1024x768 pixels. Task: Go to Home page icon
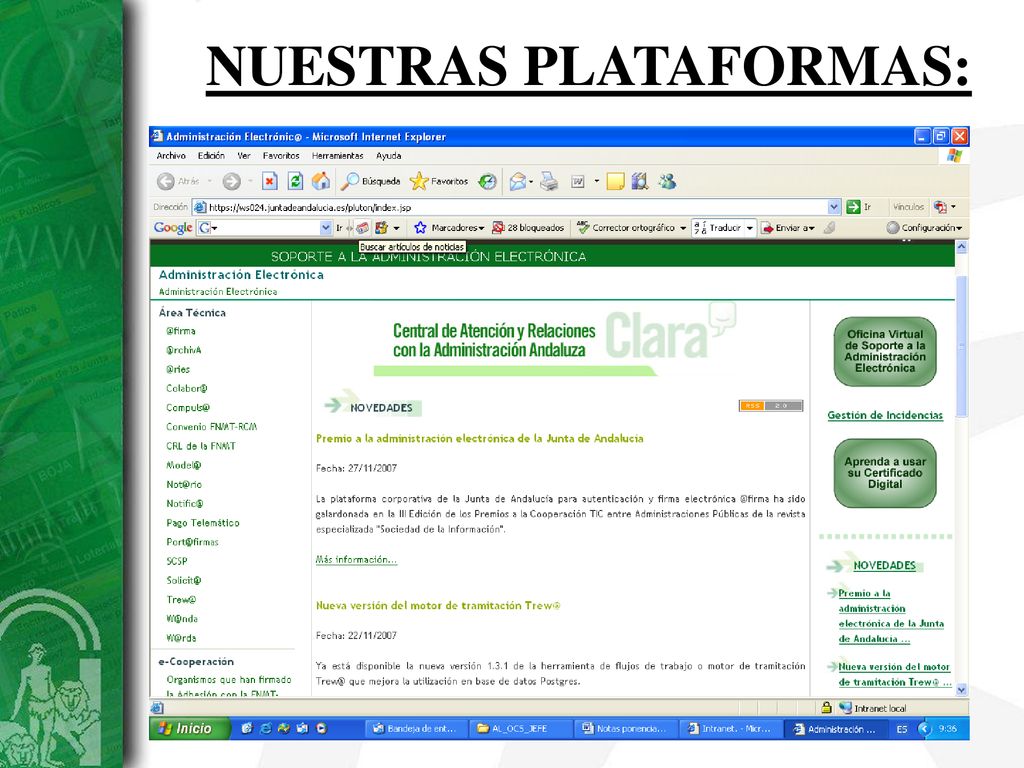coord(321,181)
